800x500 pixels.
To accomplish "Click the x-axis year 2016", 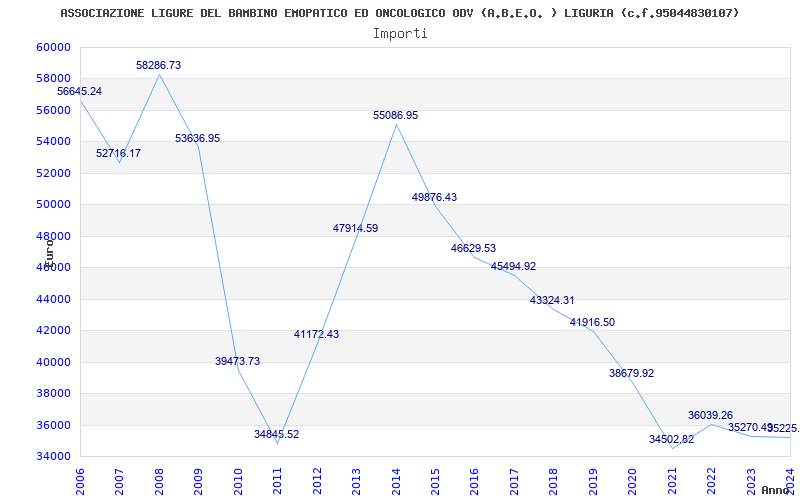I will [x=474, y=482].
